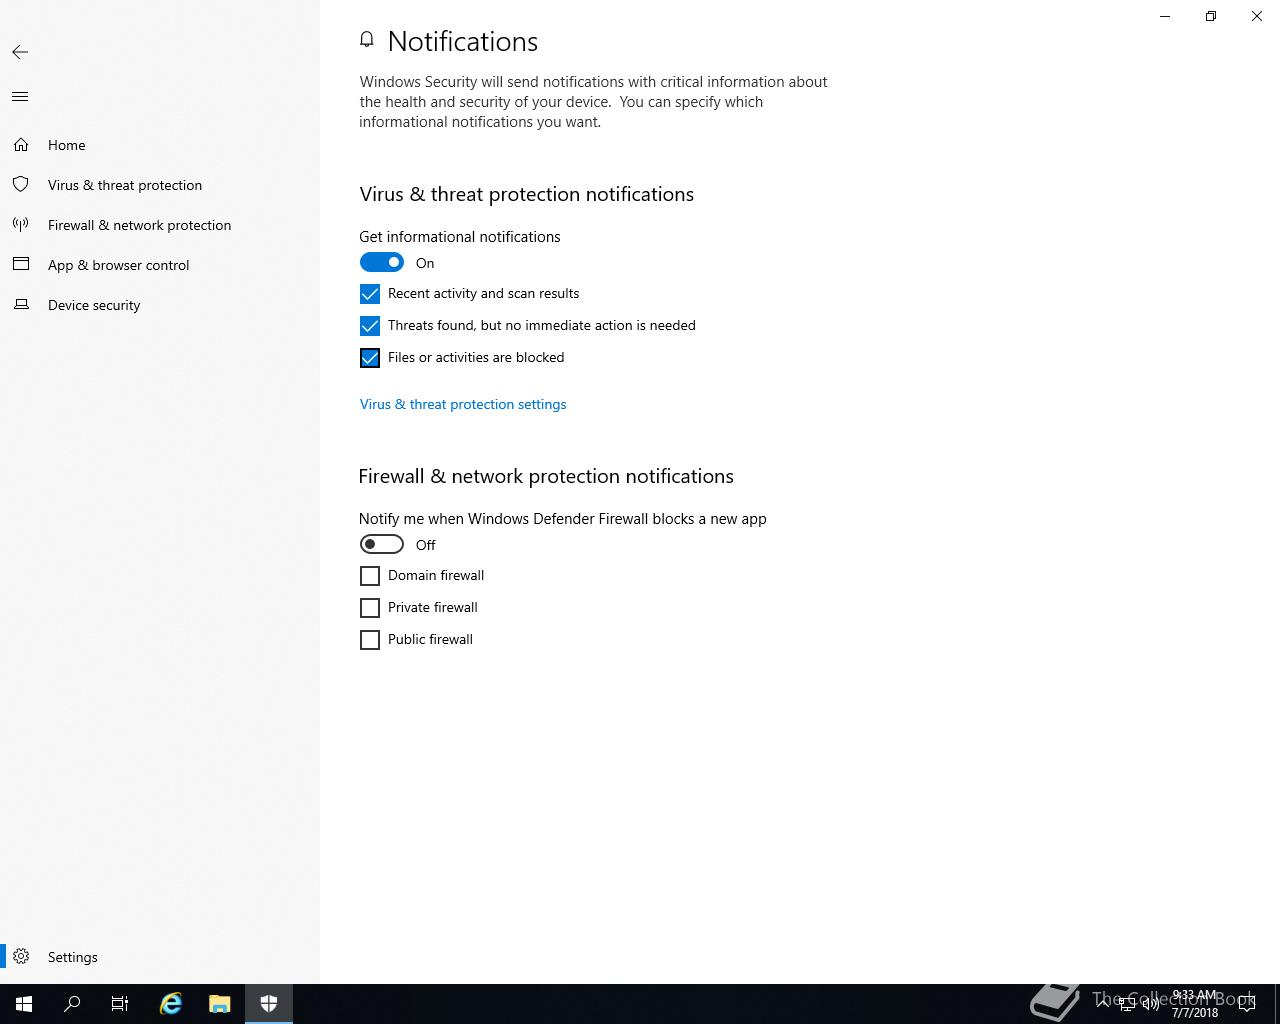Minimize the Windows Security window

(1165, 16)
